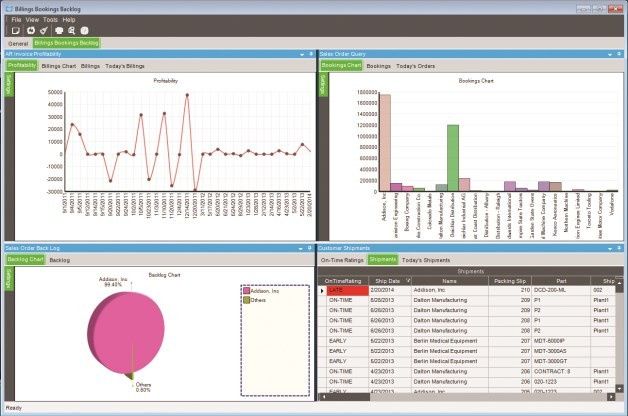The width and height of the screenshot is (628, 416).
Task: Toggle pin on Sales Order Query panel
Action: click(619, 54)
